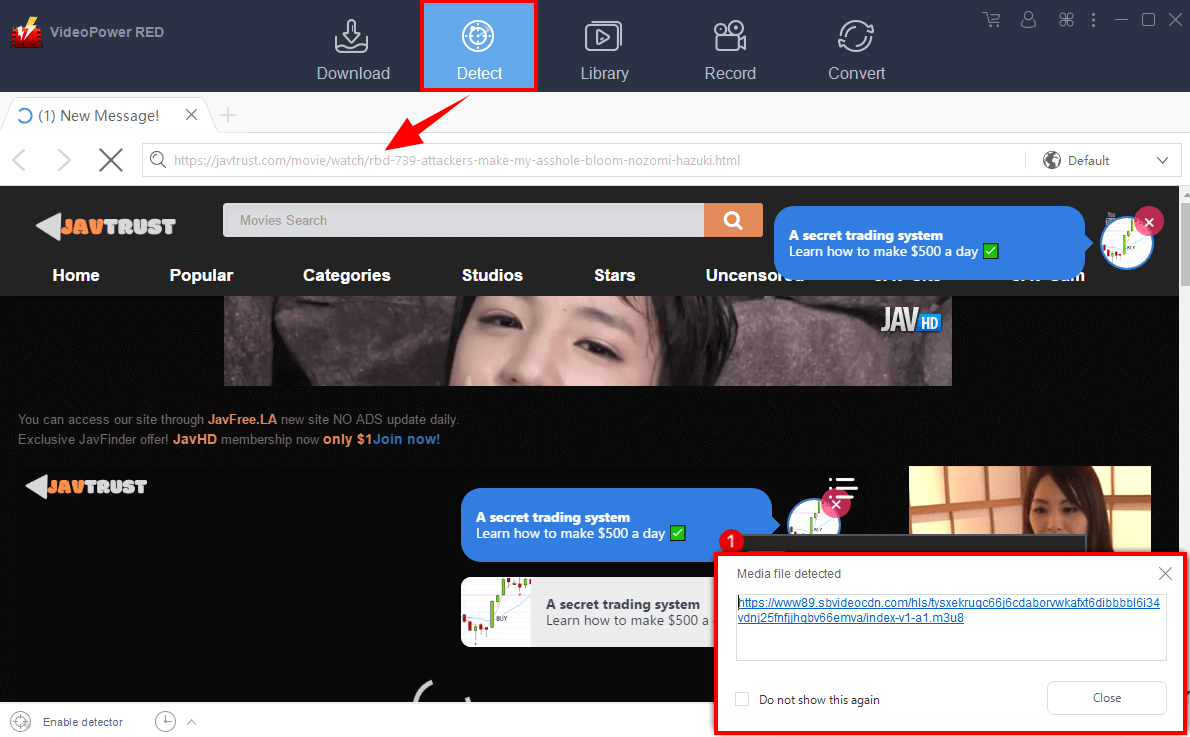This screenshot has width=1190, height=737.
Task: Dismiss Media file detected popup with X
Action: click(x=1165, y=574)
